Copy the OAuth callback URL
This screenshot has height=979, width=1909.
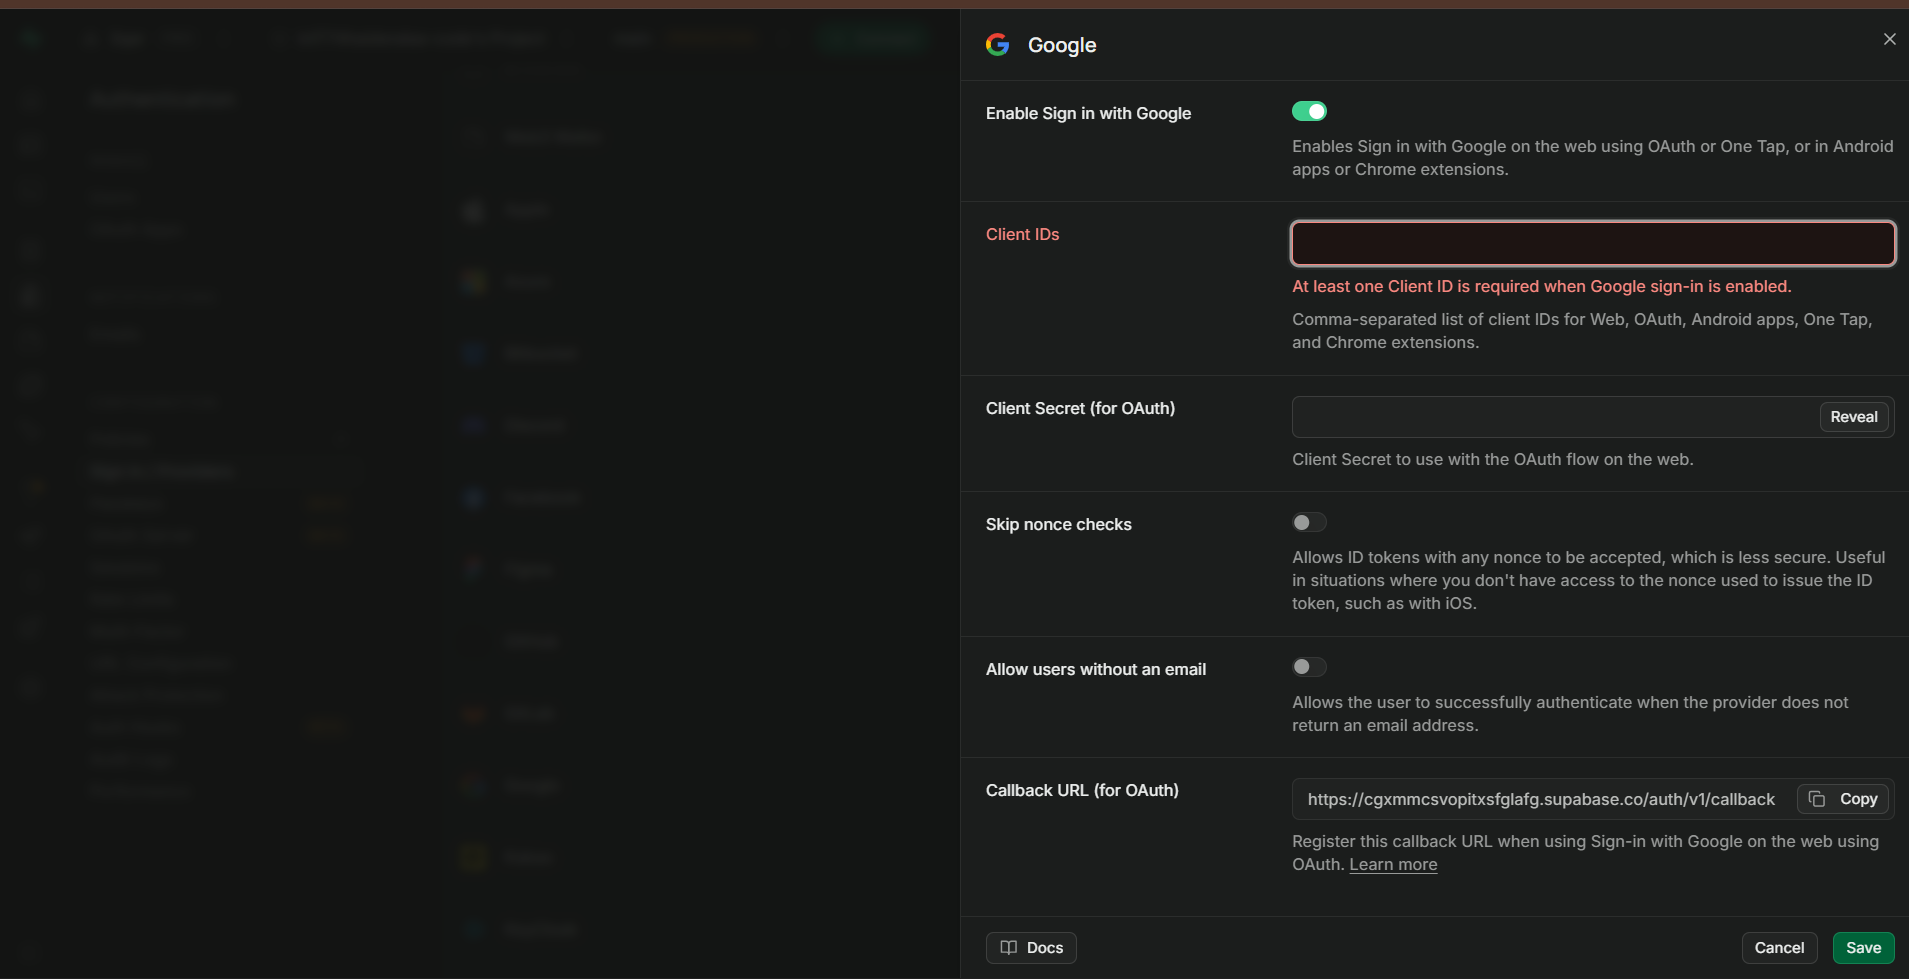(1843, 799)
